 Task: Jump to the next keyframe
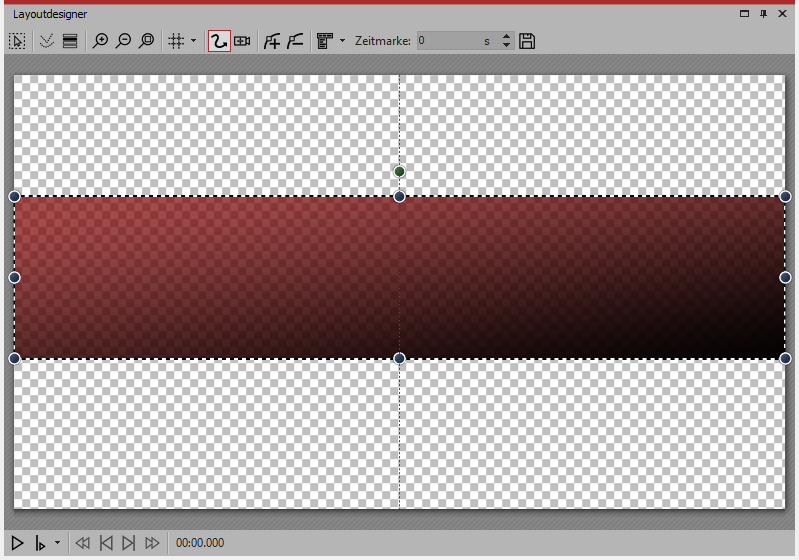click(128, 543)
